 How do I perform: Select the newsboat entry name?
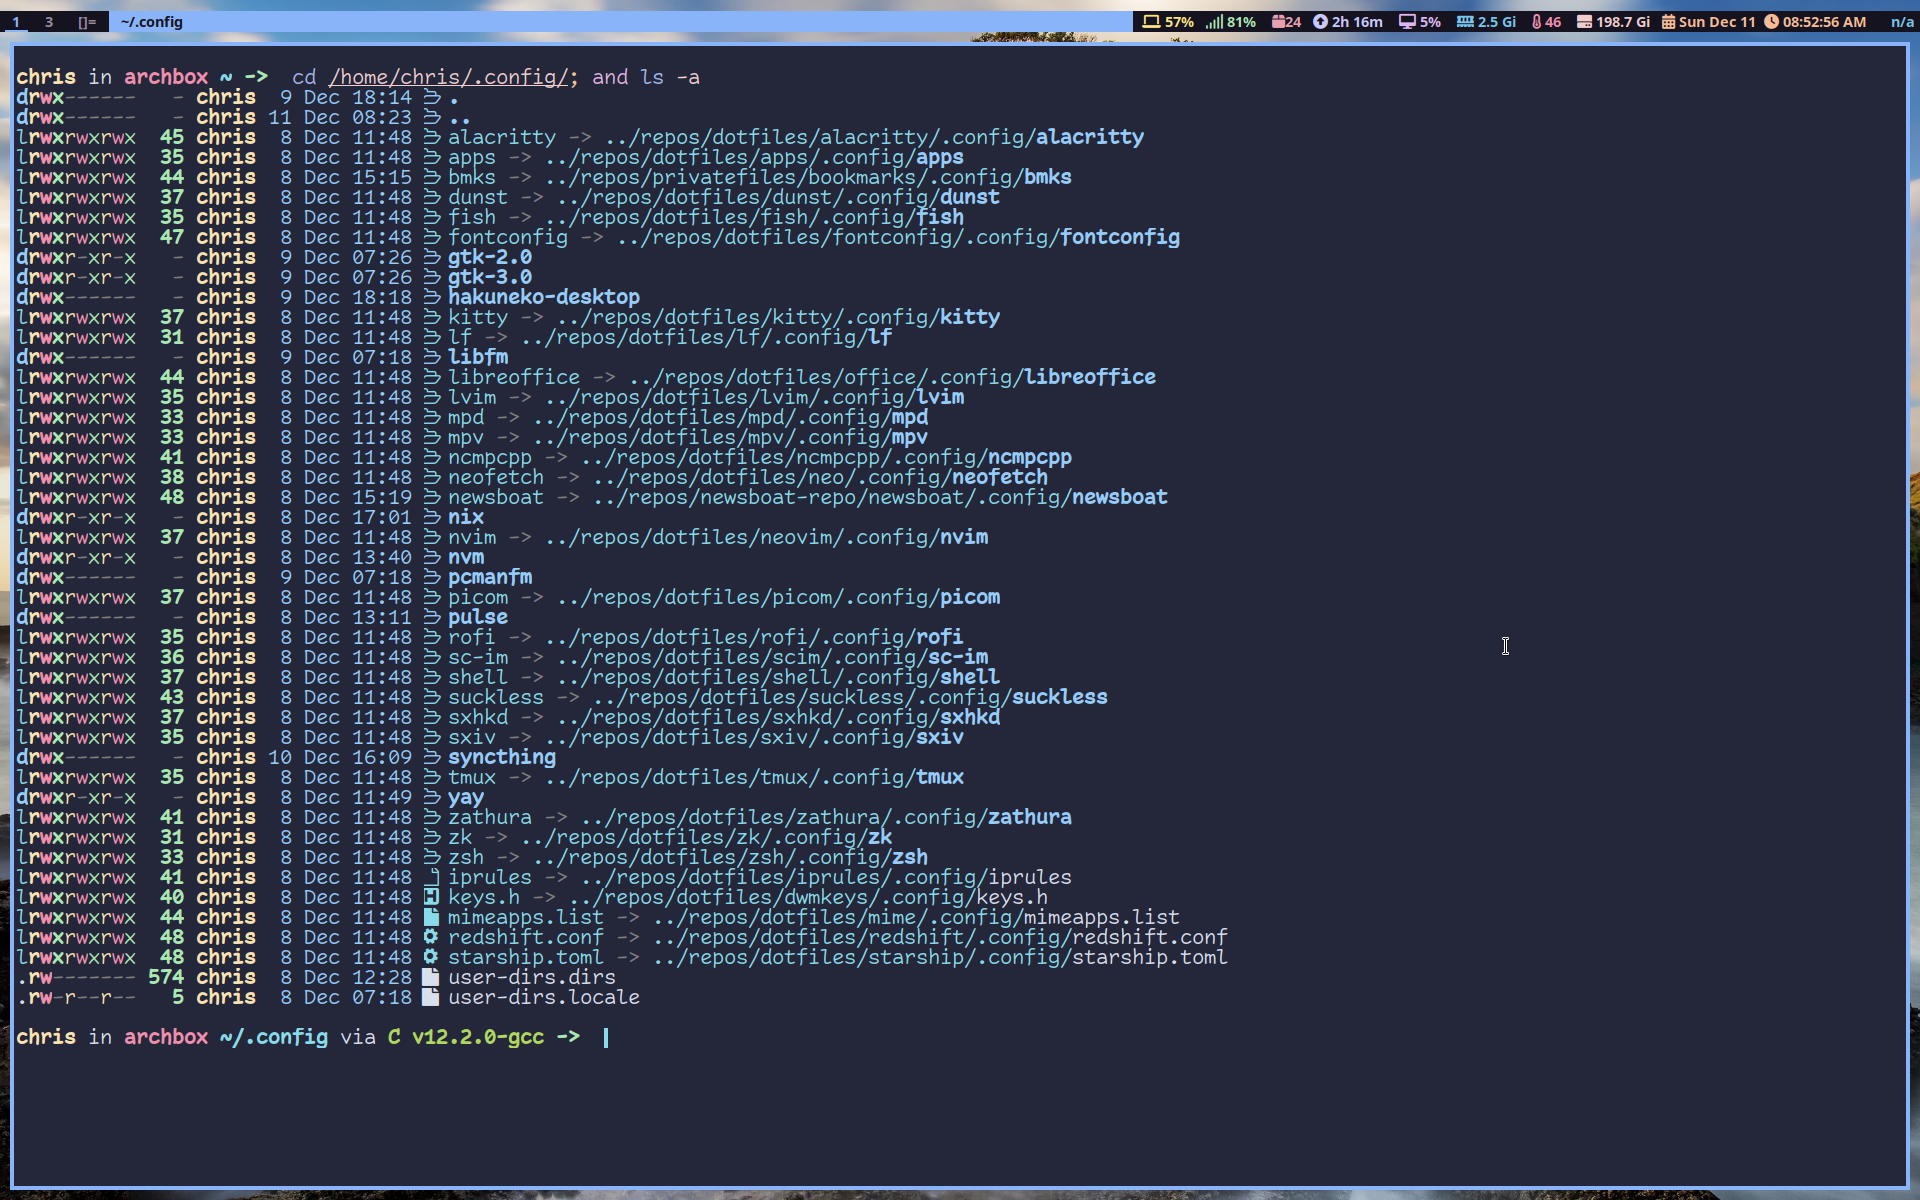click(x=496, y=497)
